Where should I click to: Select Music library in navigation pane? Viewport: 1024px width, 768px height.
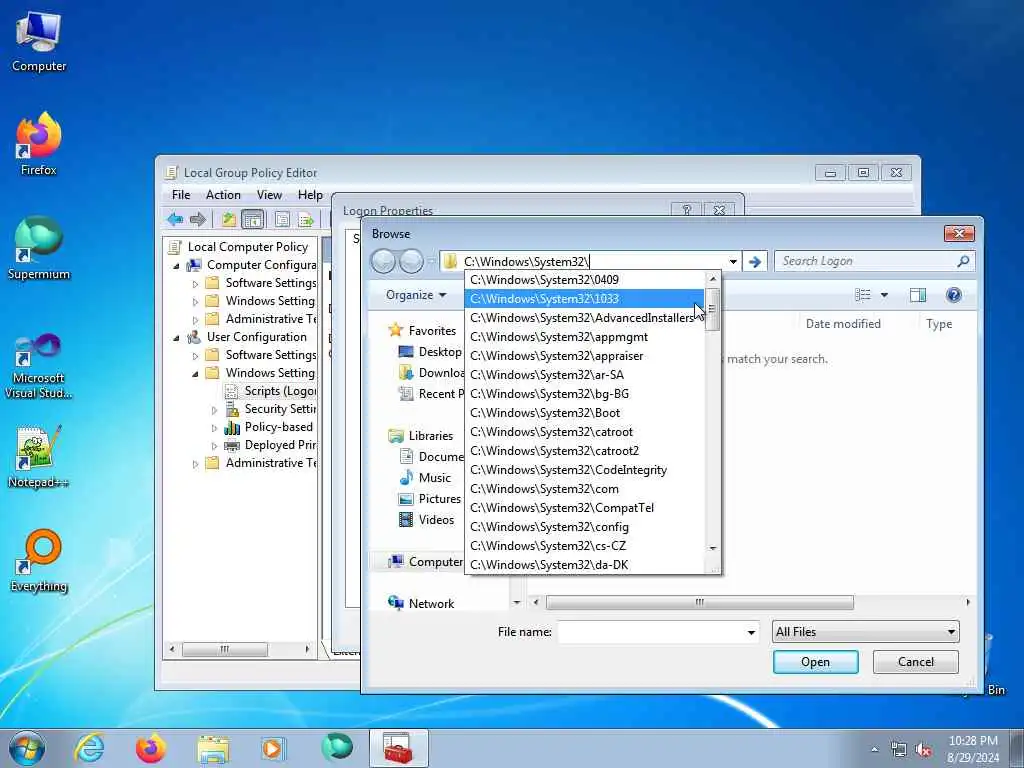[x=425, y=477]
